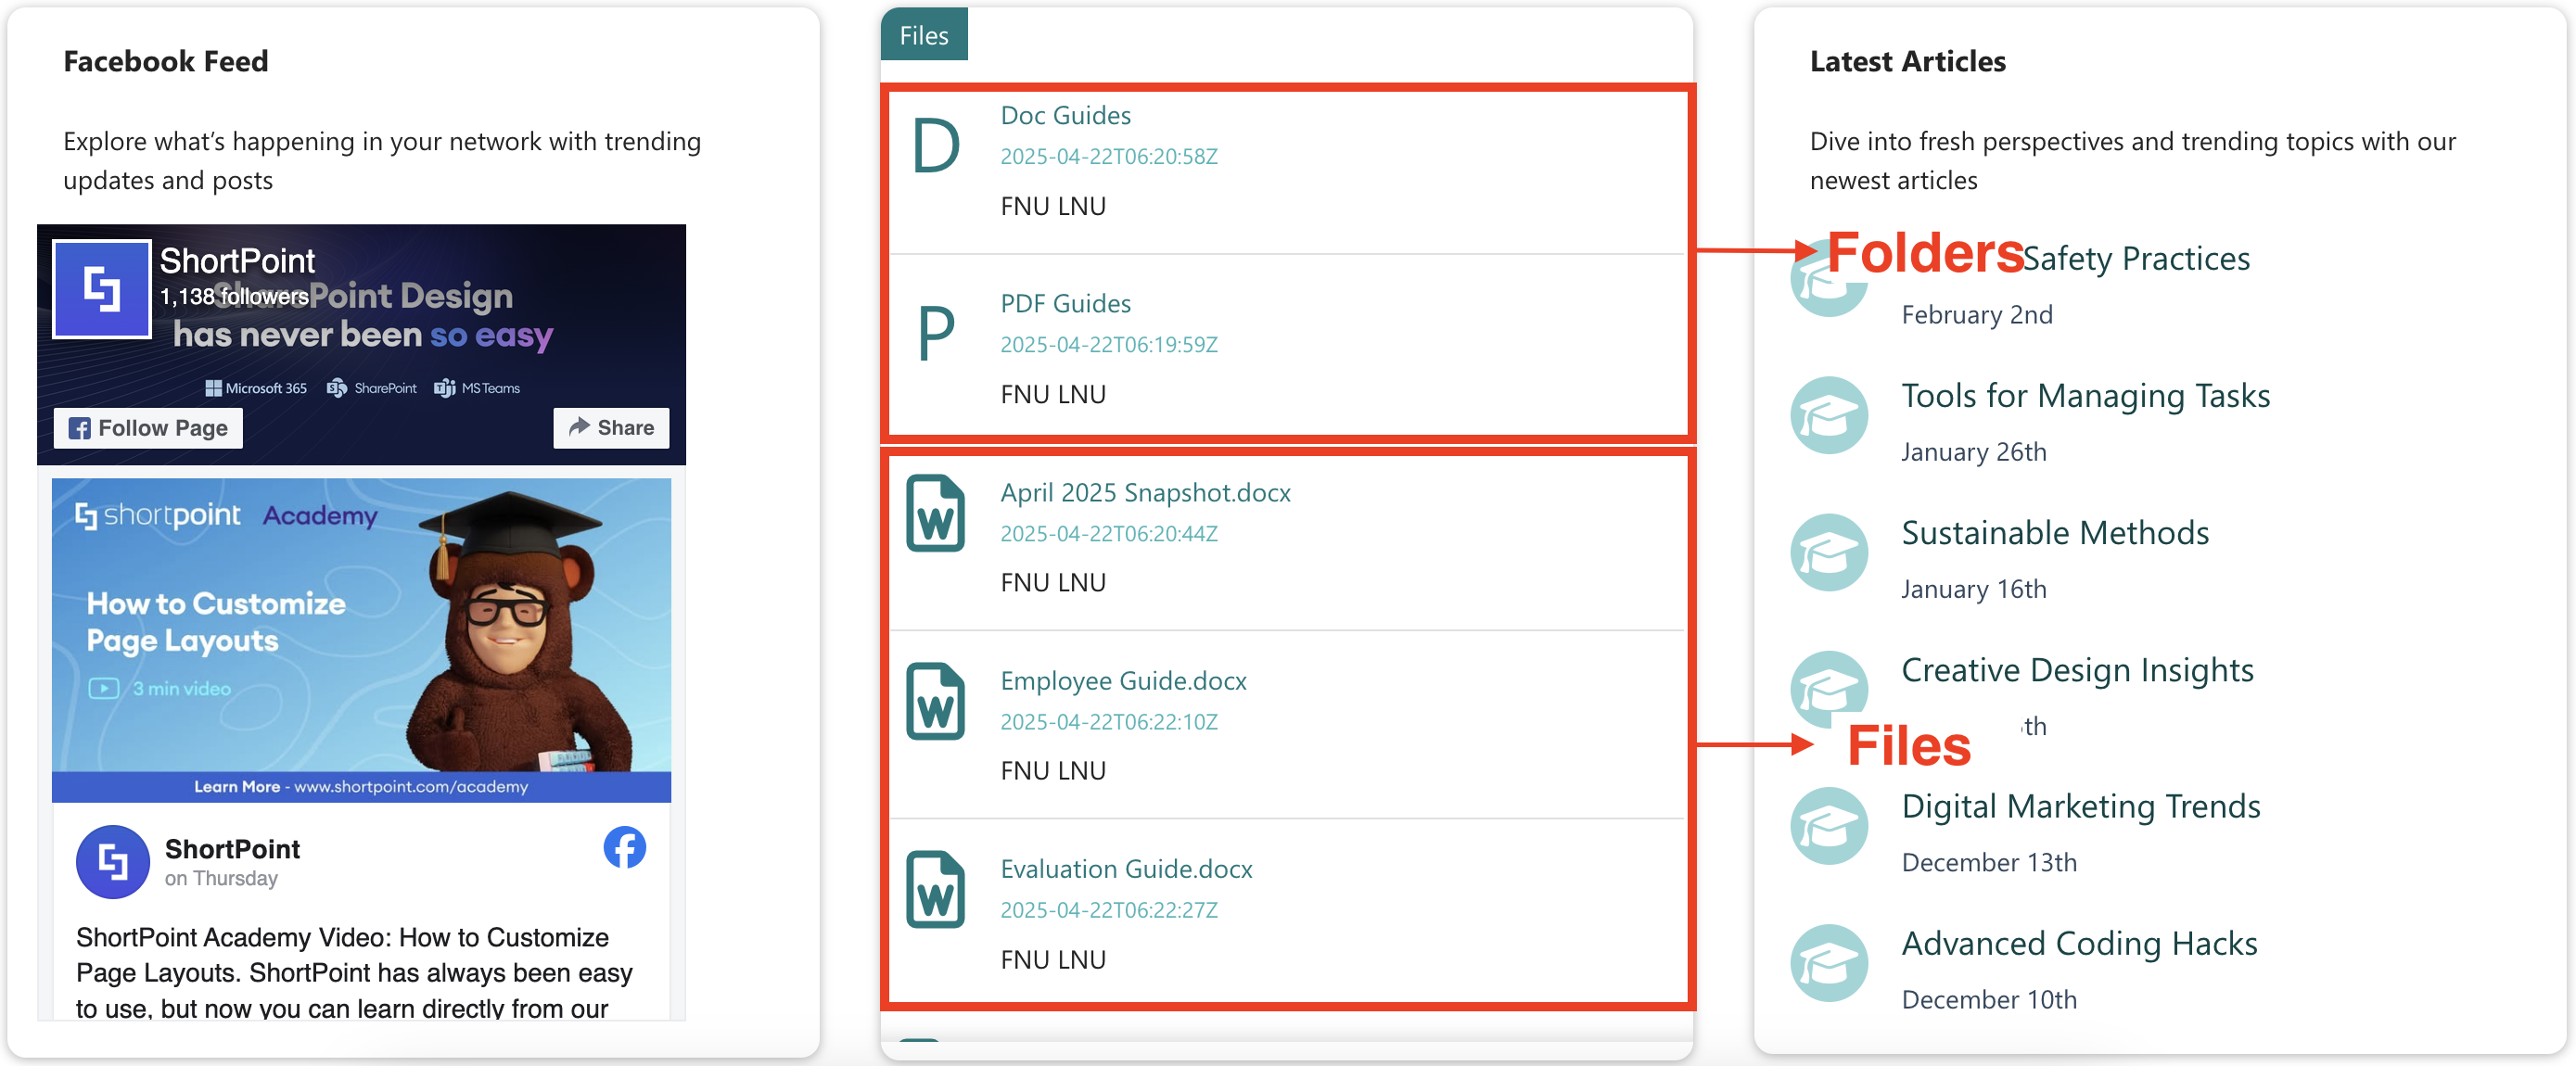Click graduation cap icon beside Sustainable Methods
Screen dimensions: 2576x1066
(x=1828, y=553)
